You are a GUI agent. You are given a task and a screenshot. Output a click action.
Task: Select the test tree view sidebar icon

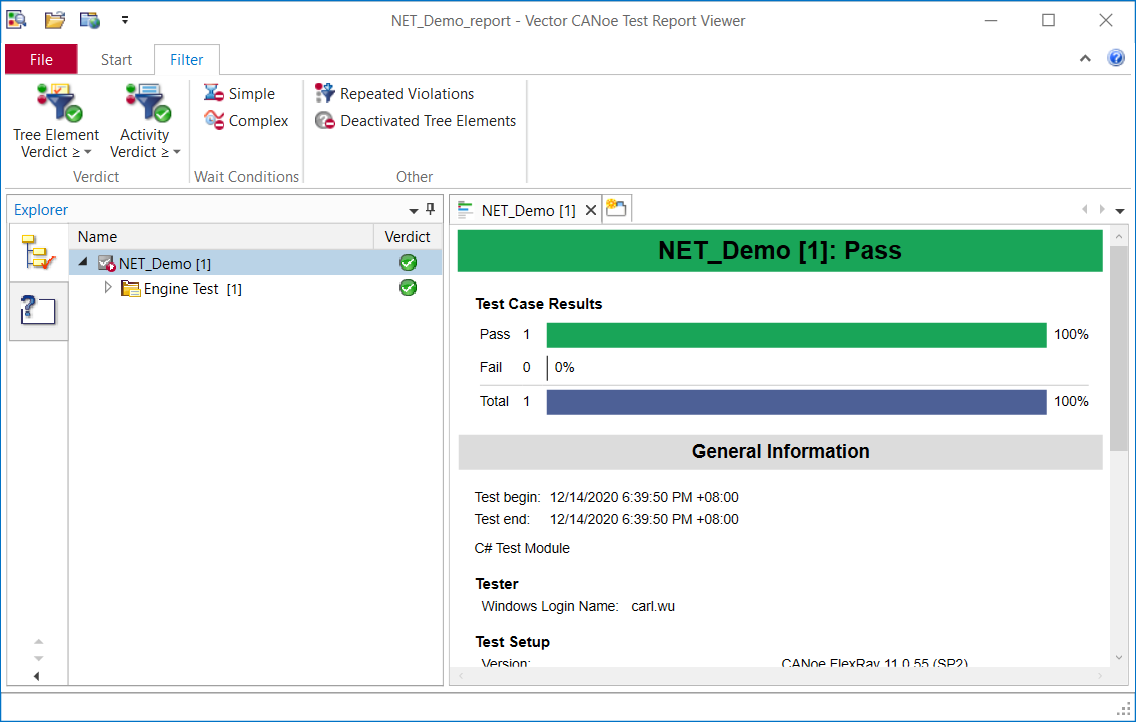point(38,252)
